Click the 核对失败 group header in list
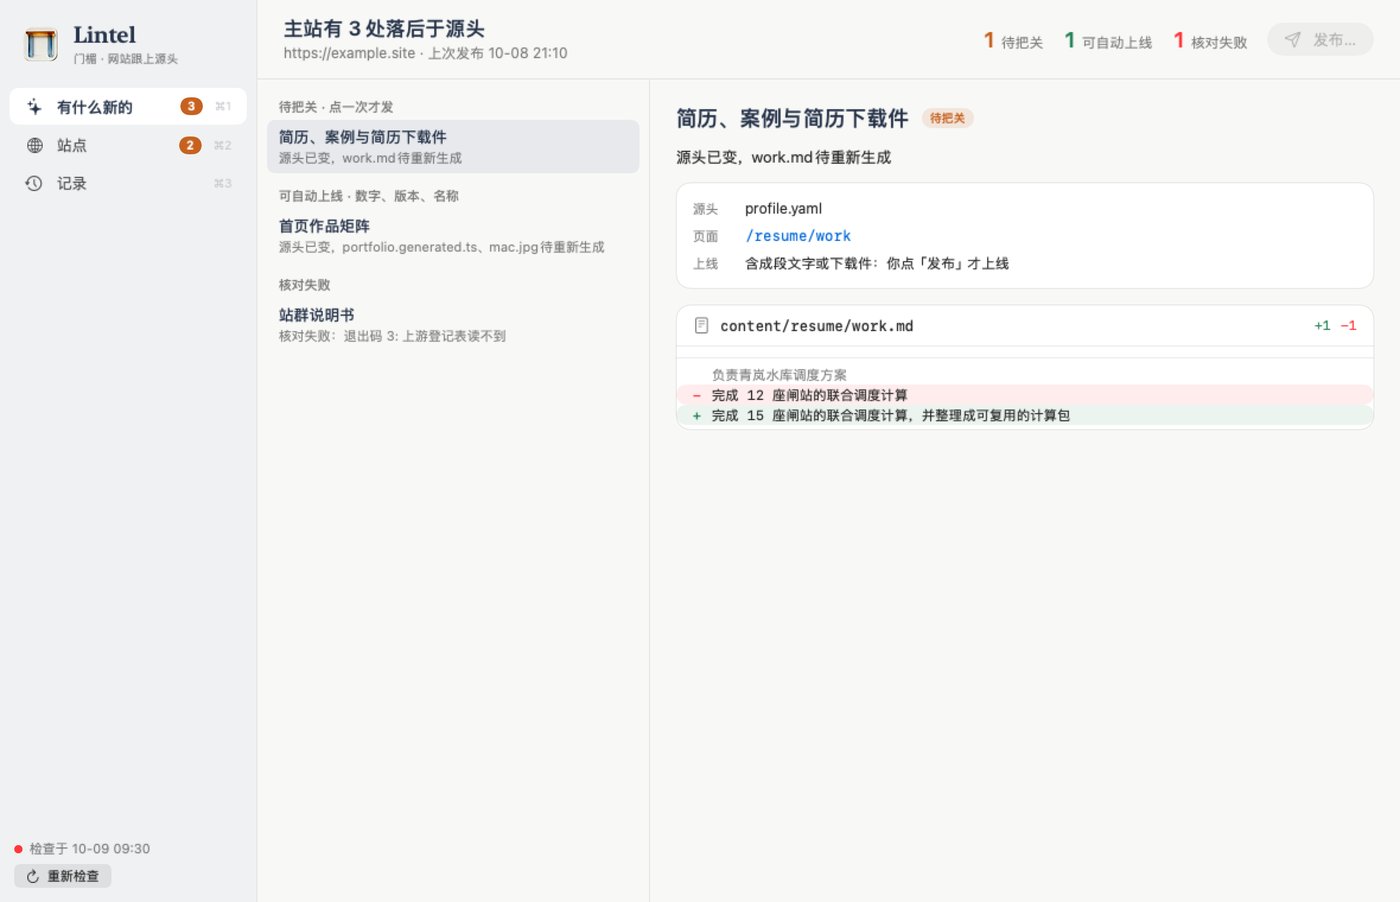The width and height of the screenshot is (1400, 902). pos(304,285)
